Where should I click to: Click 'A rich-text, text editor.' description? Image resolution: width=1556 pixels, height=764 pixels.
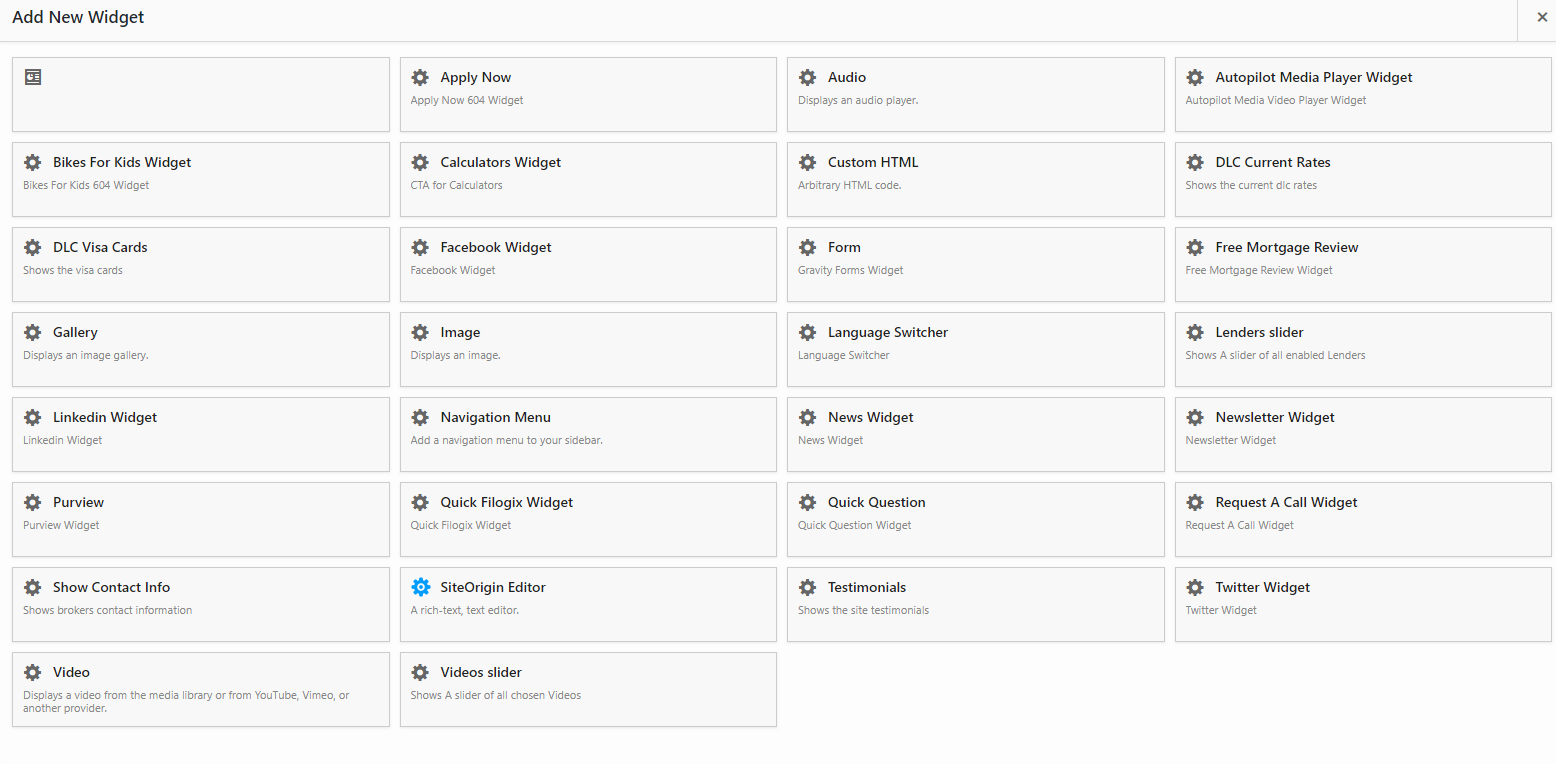[x=465, y=610]
